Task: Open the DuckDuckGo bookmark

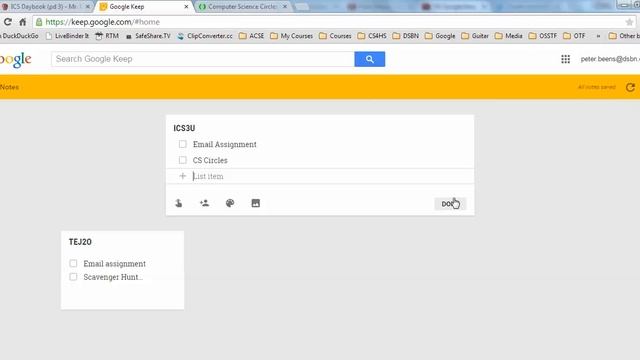Action: 19,36
